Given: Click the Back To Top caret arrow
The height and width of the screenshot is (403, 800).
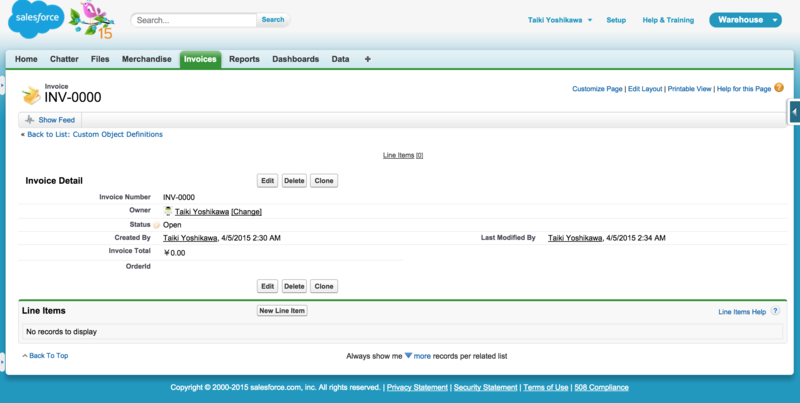Looking at the screenshot, I should pos(24,356).
